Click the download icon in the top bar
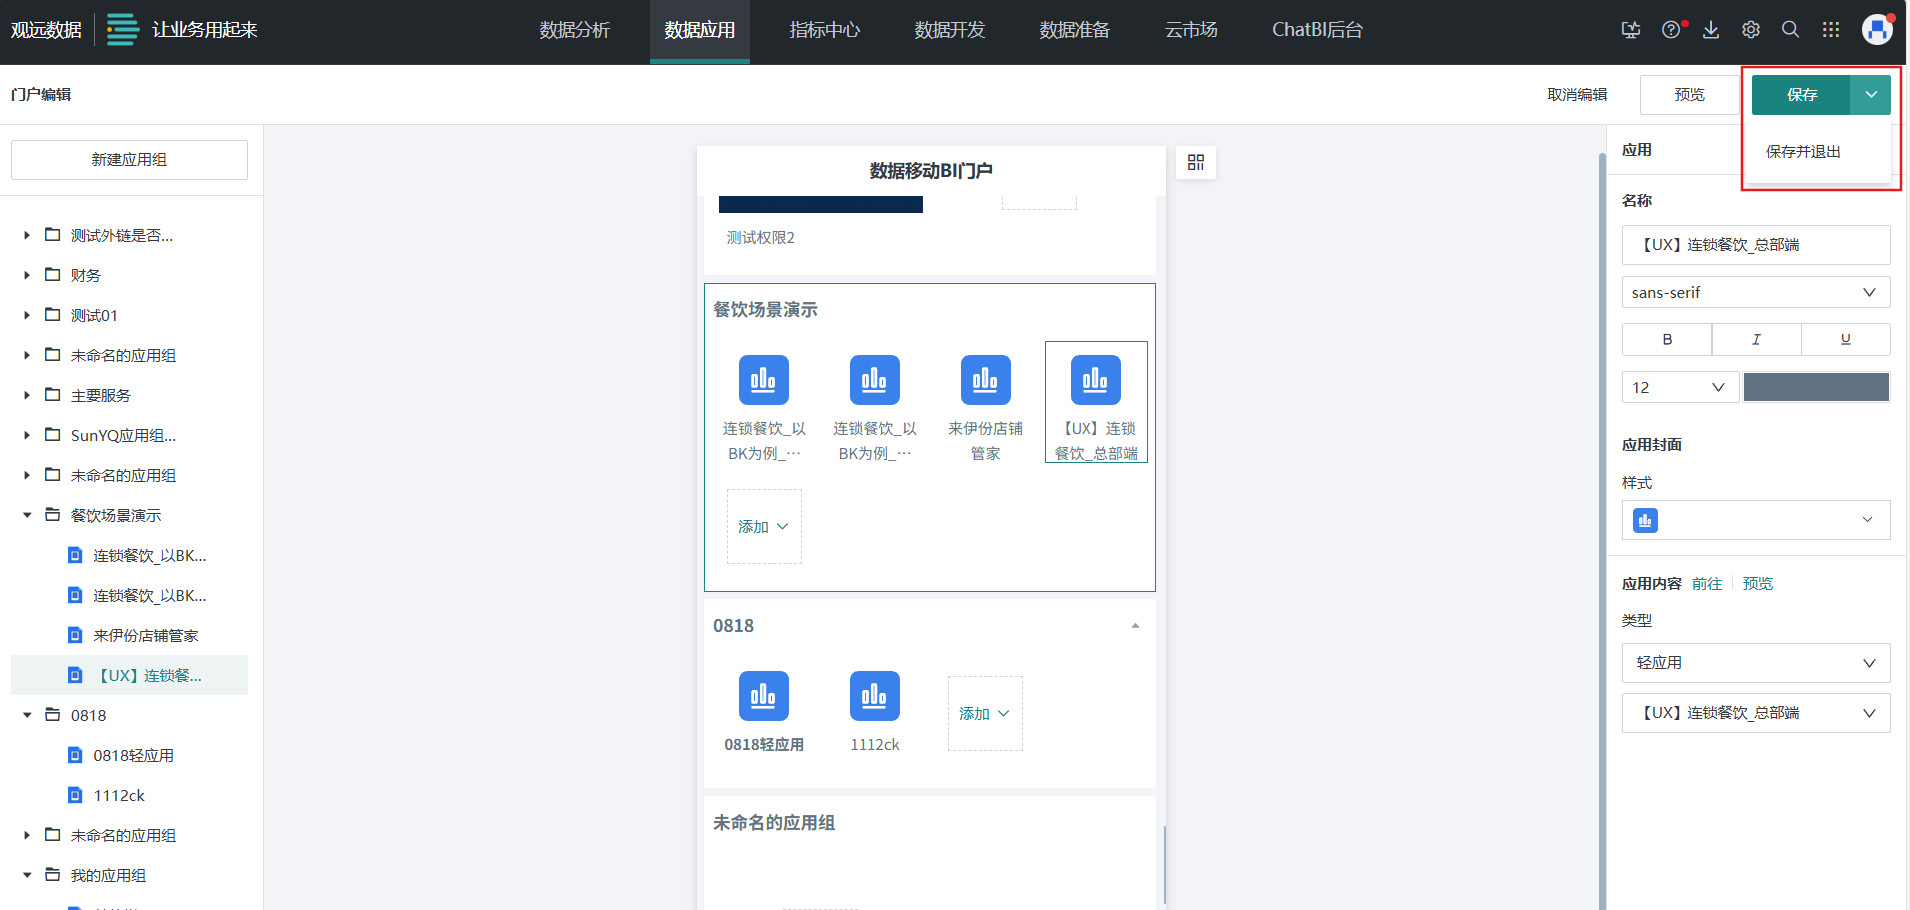The height and width of the screenshot is (910, 1910). (1710, 30)
